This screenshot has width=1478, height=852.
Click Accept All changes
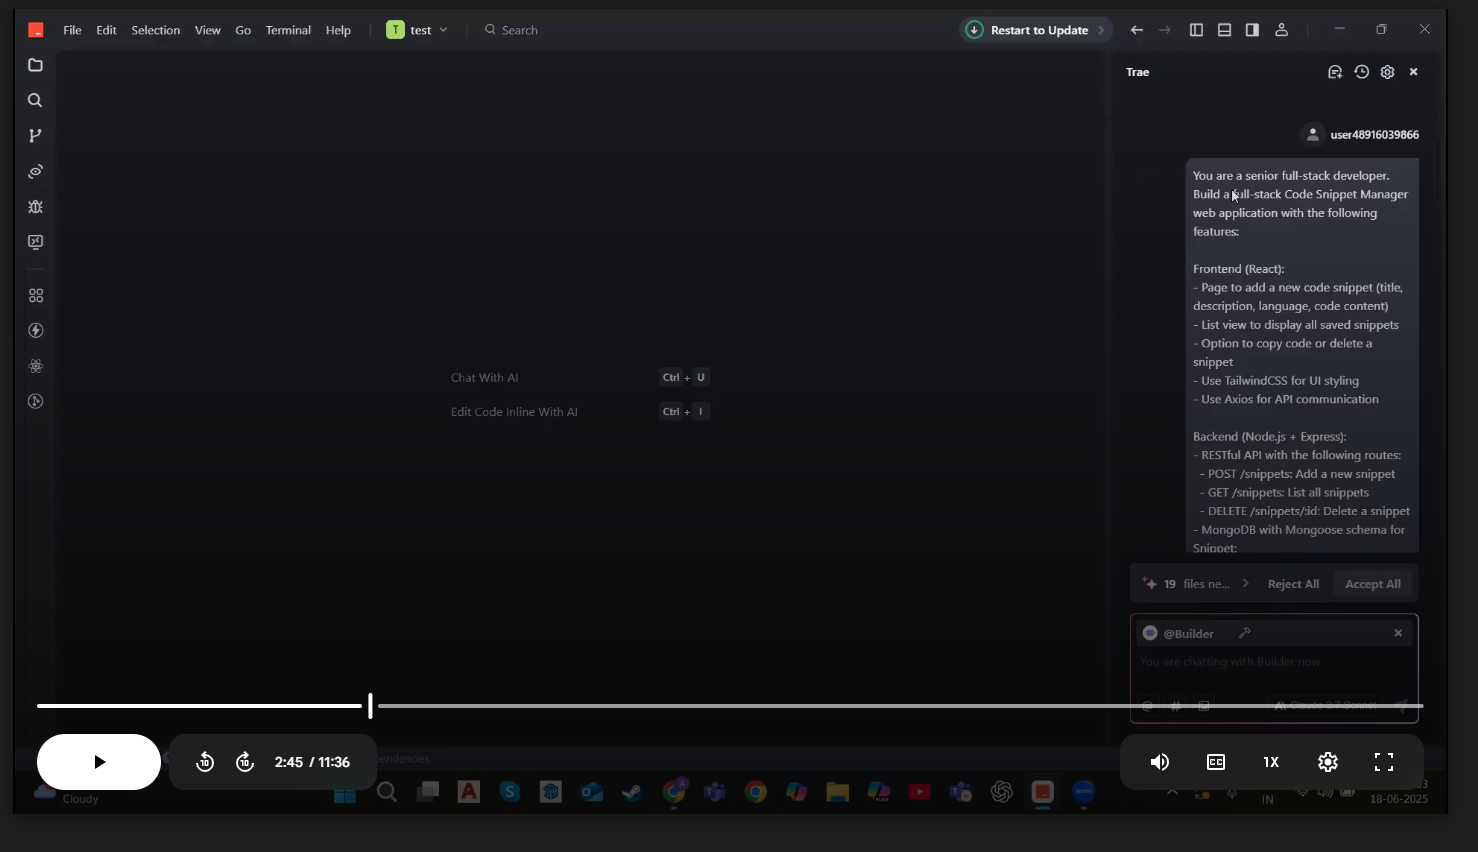[1373, 584]
